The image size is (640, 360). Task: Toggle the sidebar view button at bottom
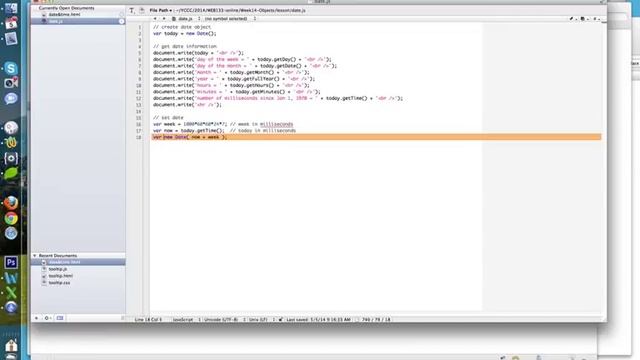point(60,318)
